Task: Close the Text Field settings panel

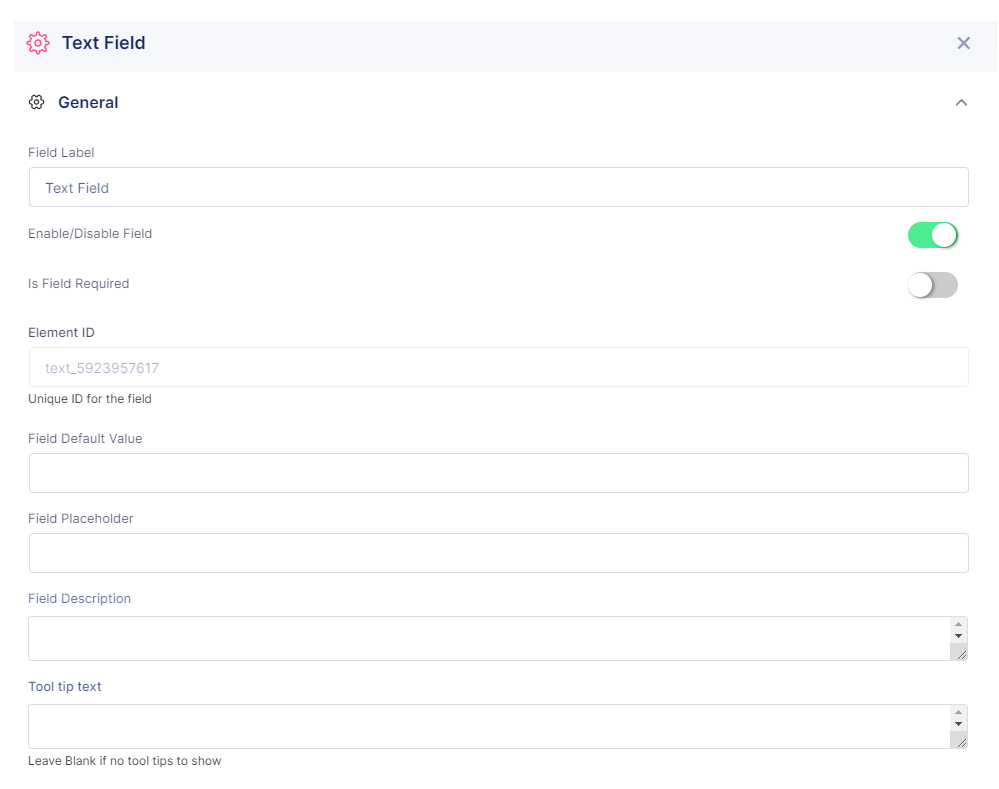Action: coord(963,43)
